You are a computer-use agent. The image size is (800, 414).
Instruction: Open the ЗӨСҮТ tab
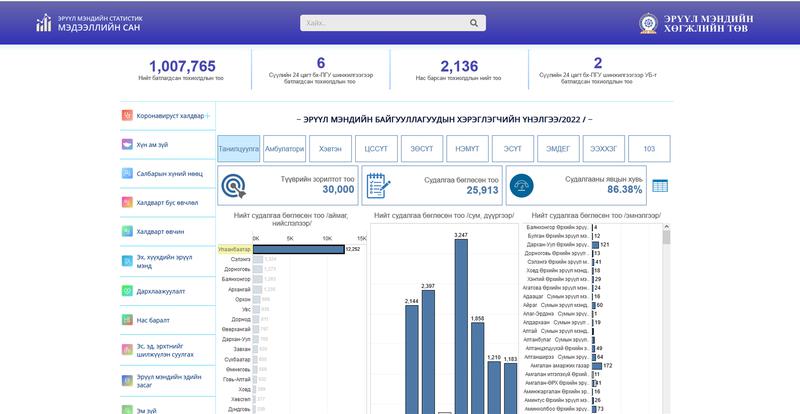422,149
